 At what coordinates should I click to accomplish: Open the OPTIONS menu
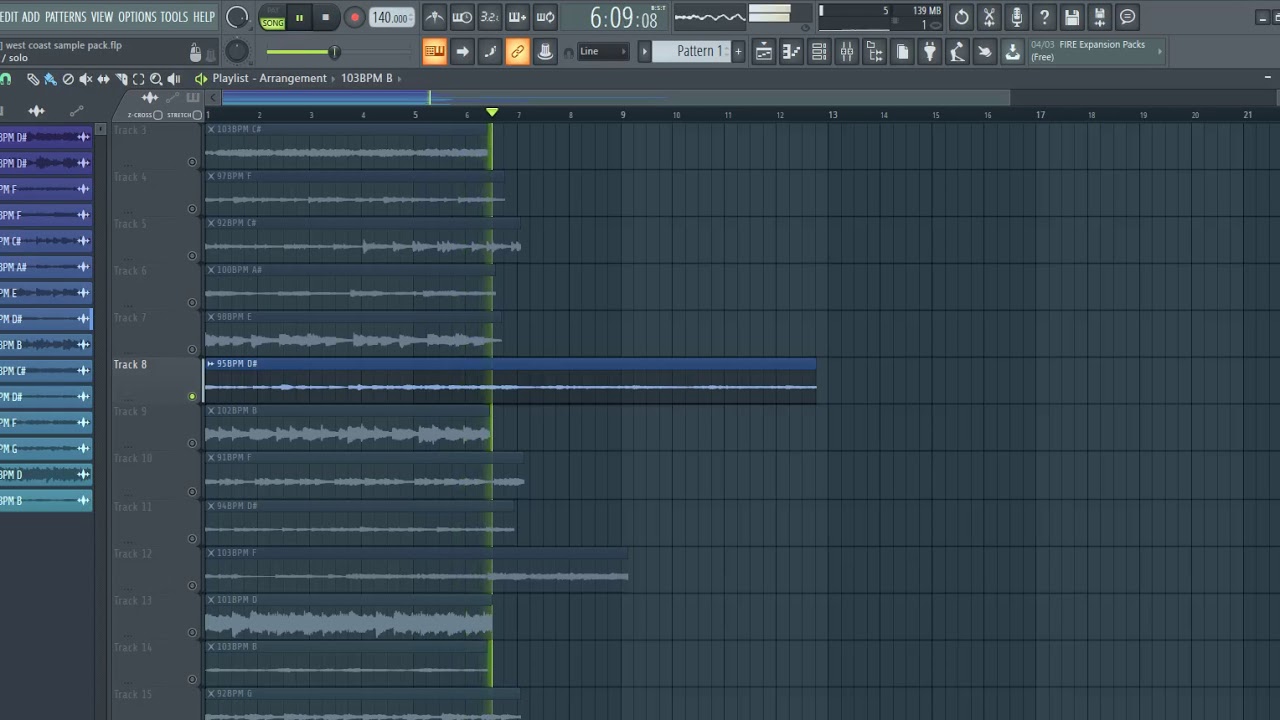click(x=137, y=17)
